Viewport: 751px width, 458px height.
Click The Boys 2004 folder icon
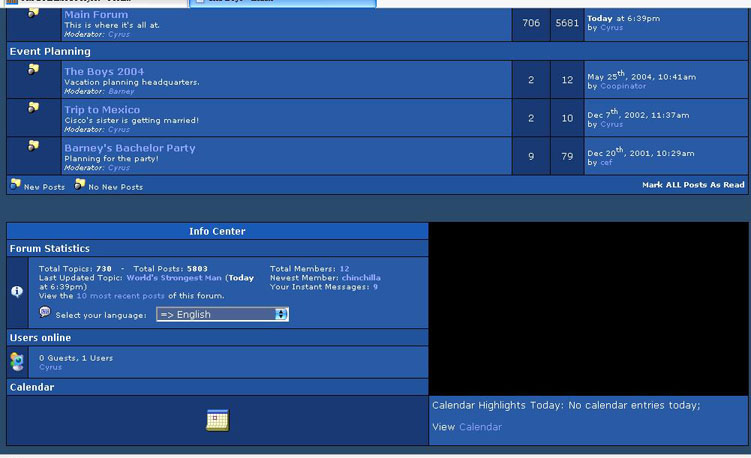33,70
